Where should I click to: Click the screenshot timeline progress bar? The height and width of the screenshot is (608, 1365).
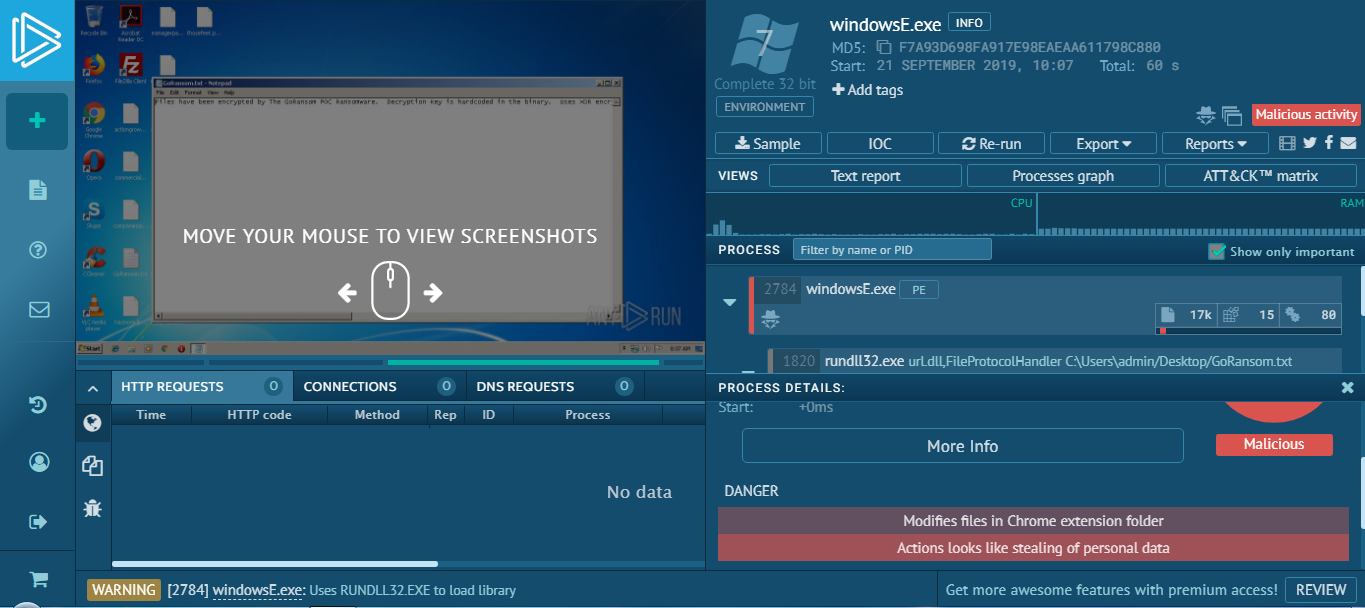390,362
